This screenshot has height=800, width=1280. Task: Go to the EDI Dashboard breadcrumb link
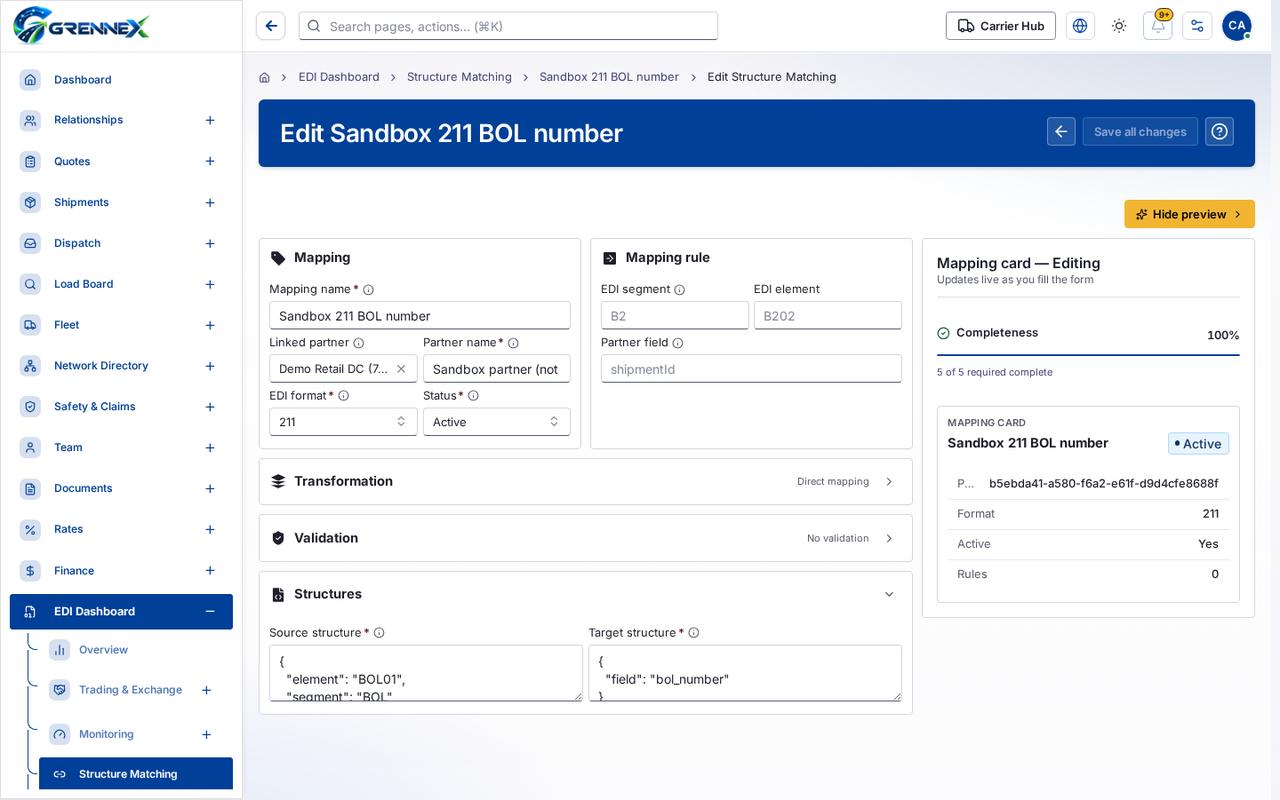339,77
